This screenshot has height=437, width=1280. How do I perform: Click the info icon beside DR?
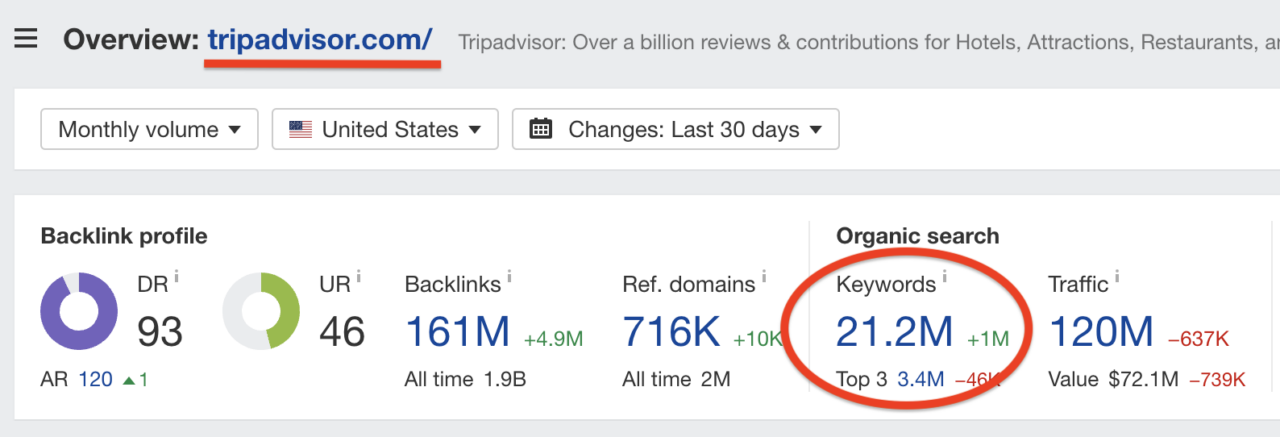pos(176,275)
